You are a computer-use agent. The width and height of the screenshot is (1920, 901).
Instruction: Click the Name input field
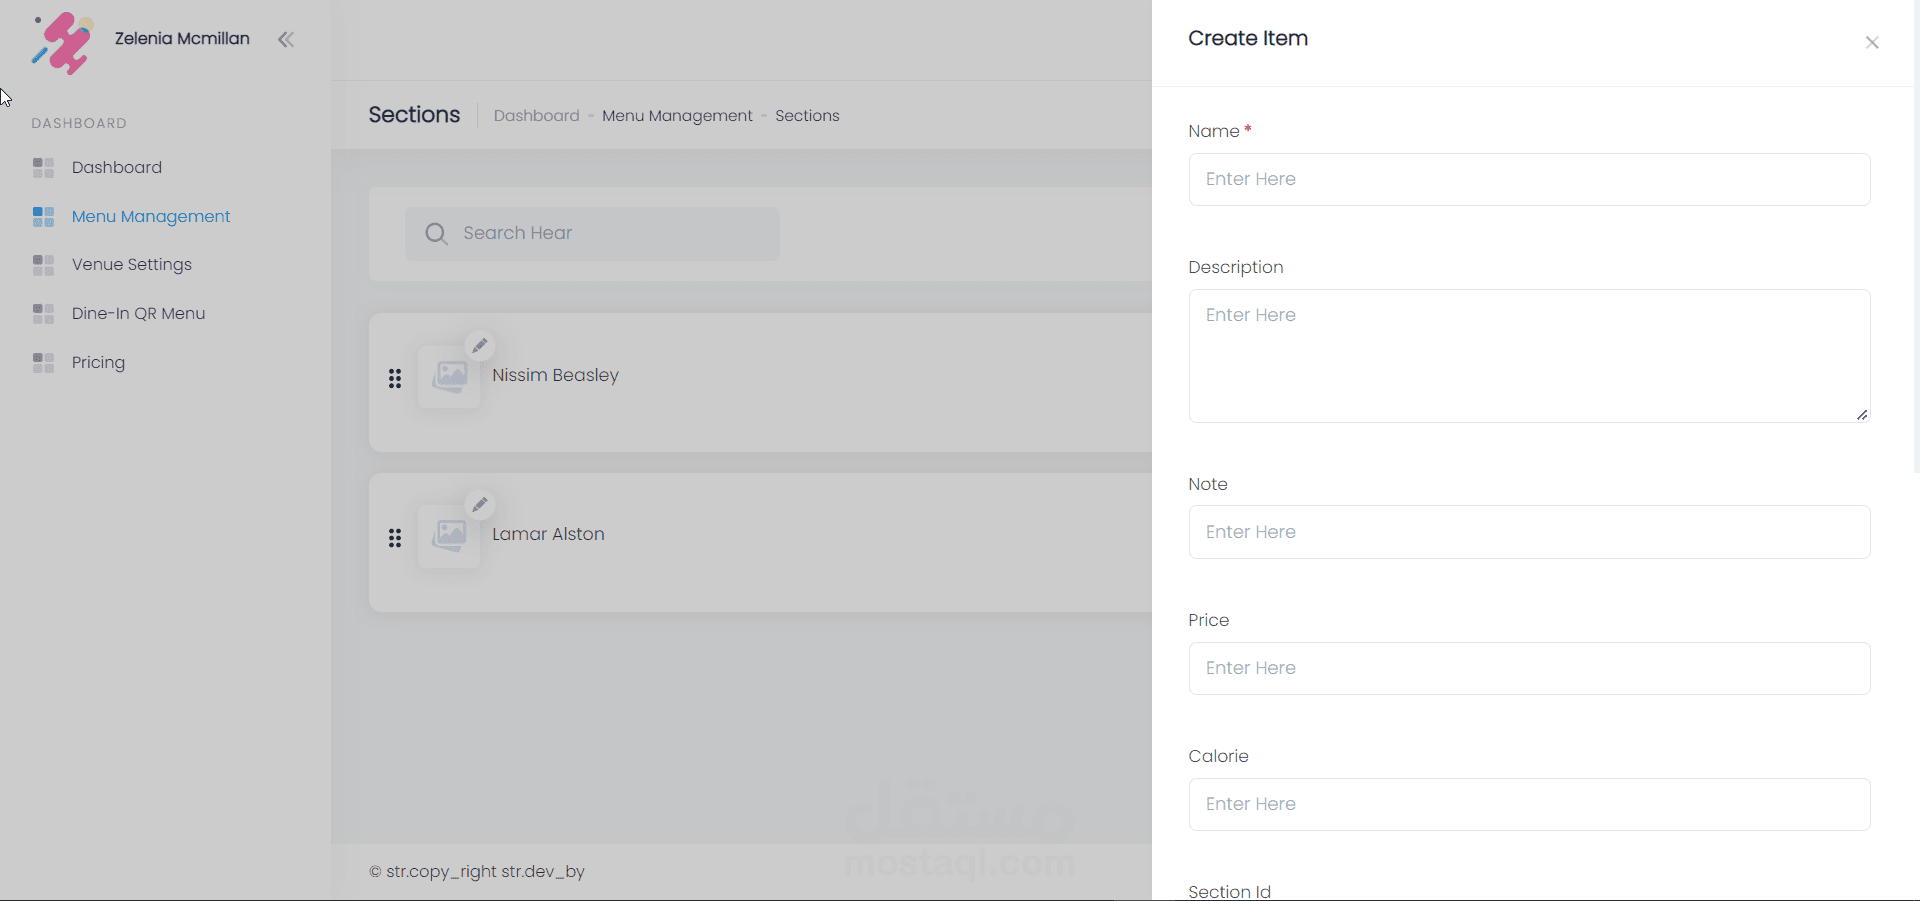click(1529, 180)
